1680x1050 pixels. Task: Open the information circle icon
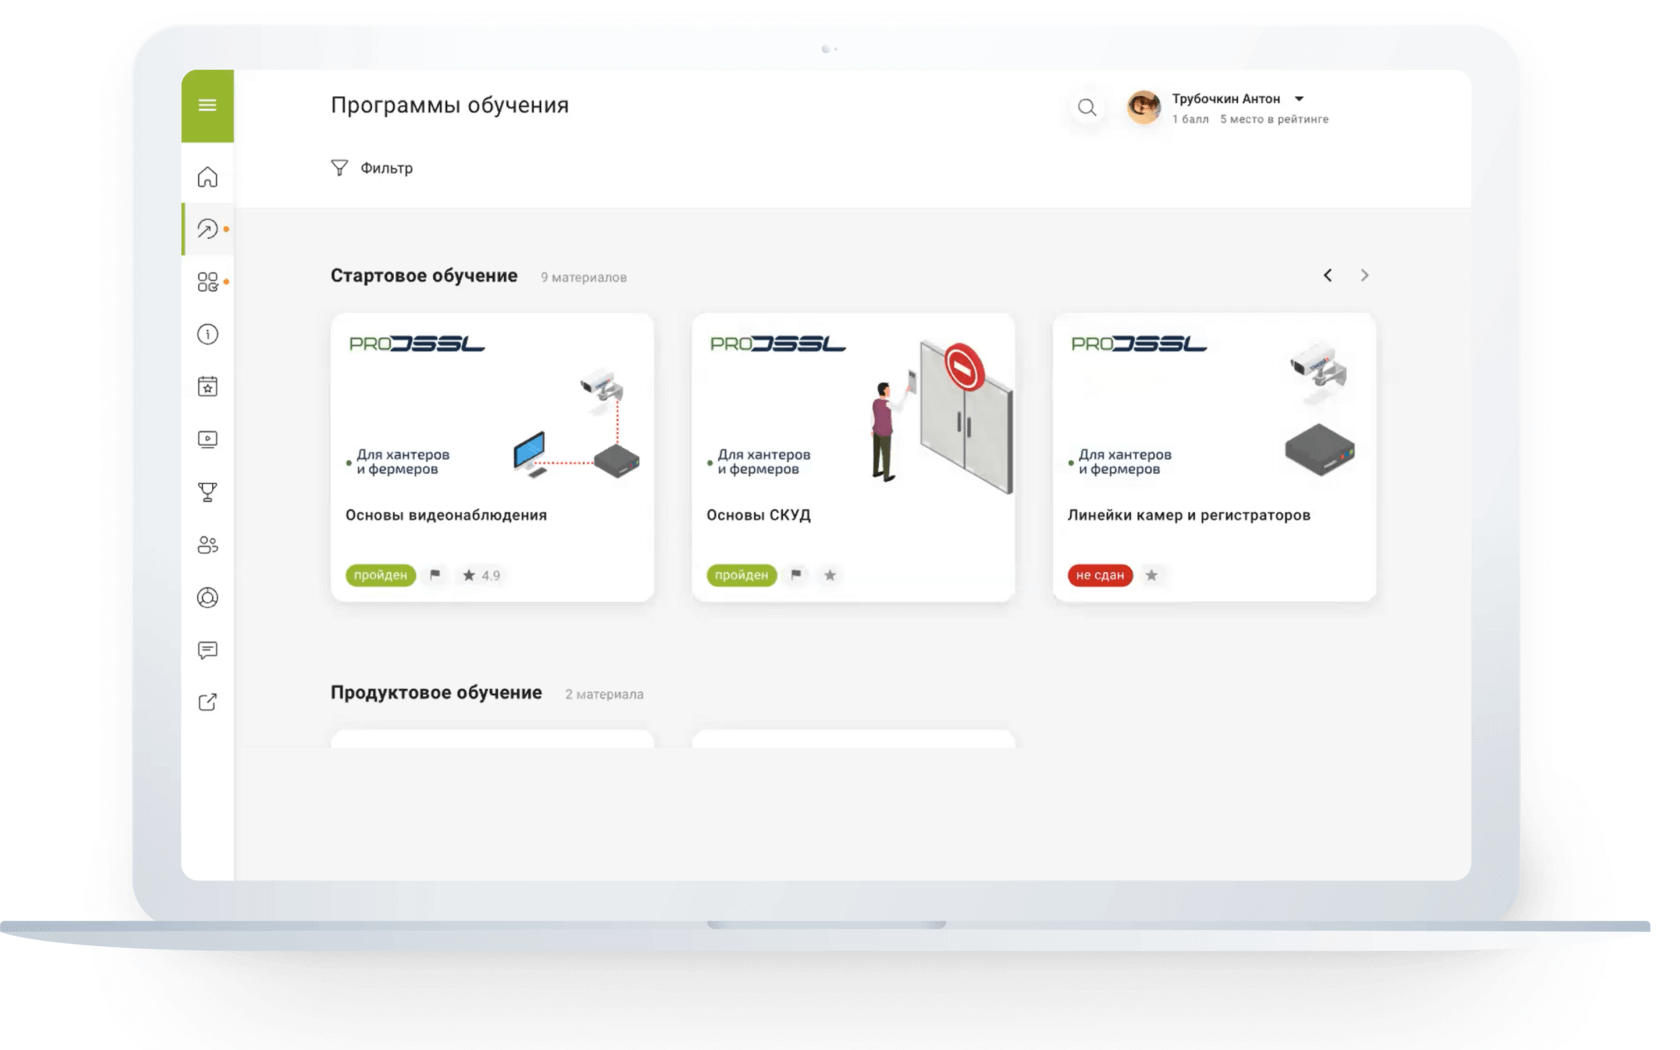[x=207, y=334]
